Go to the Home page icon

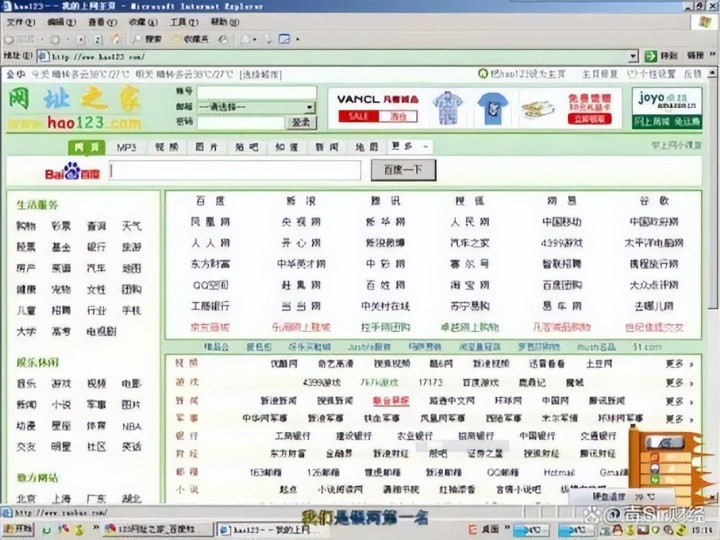tap(115, 39)
